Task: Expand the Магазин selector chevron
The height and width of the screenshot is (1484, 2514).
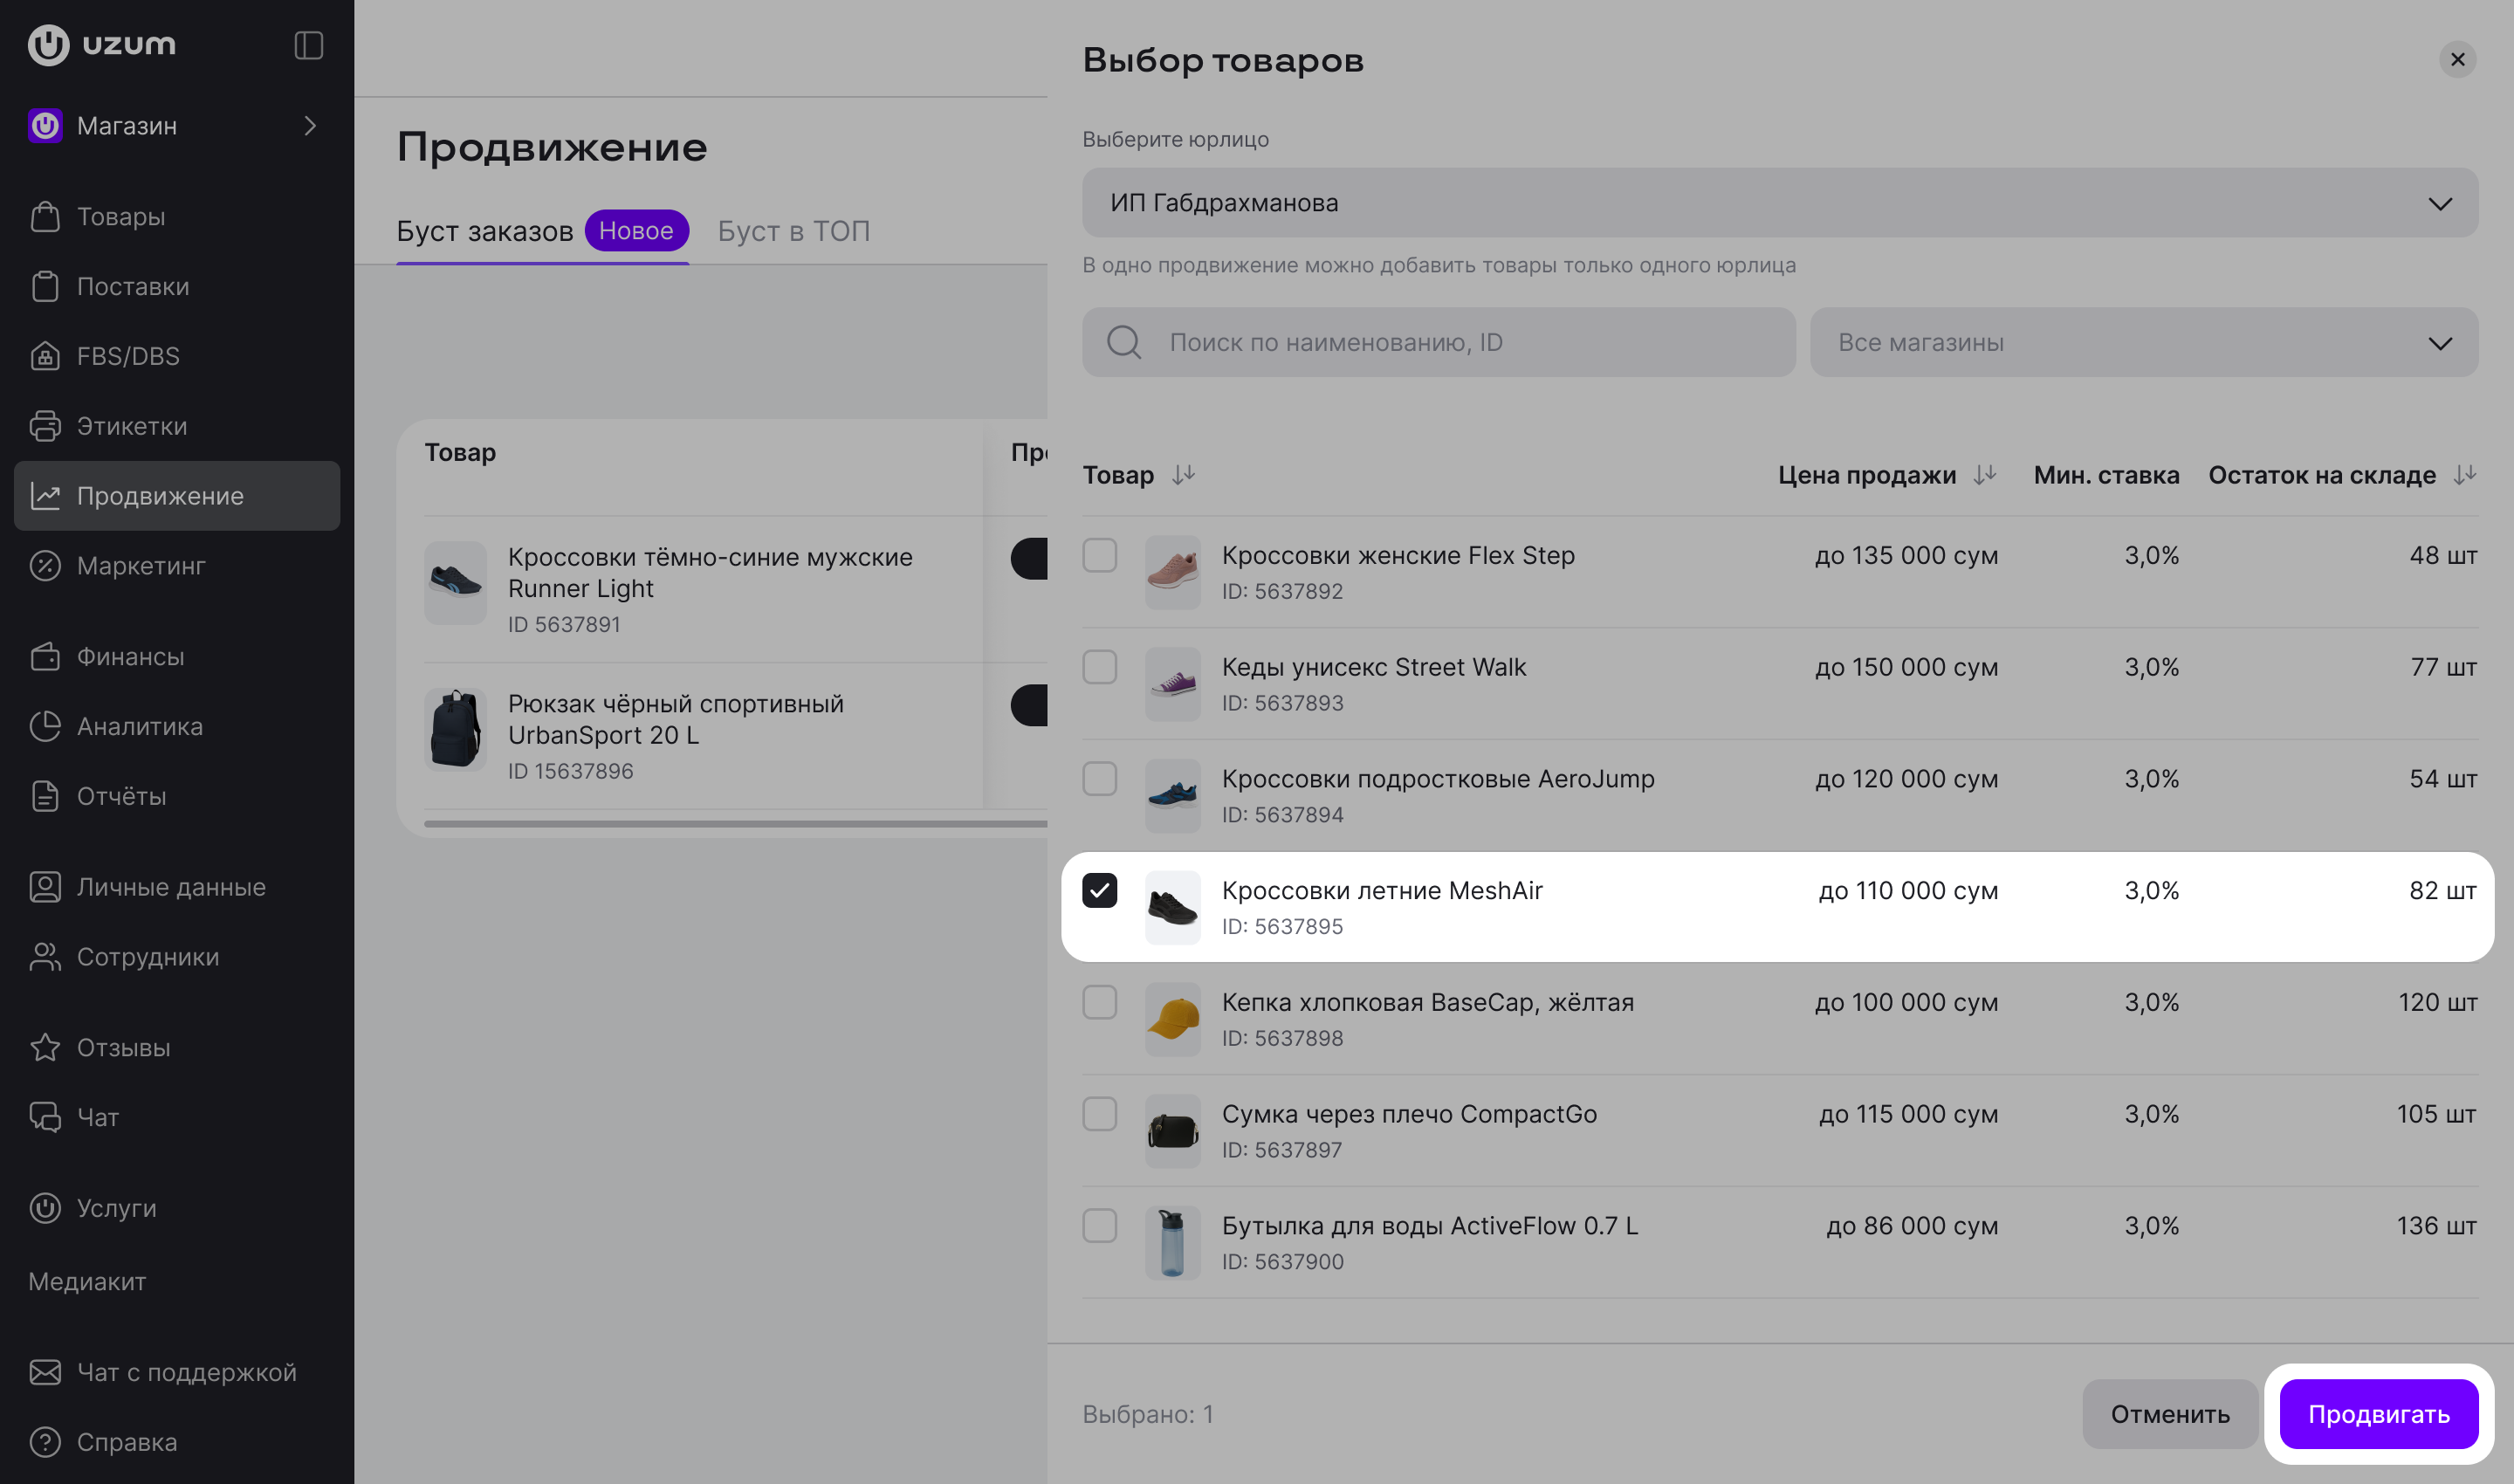Action: [x=310, y=126]
